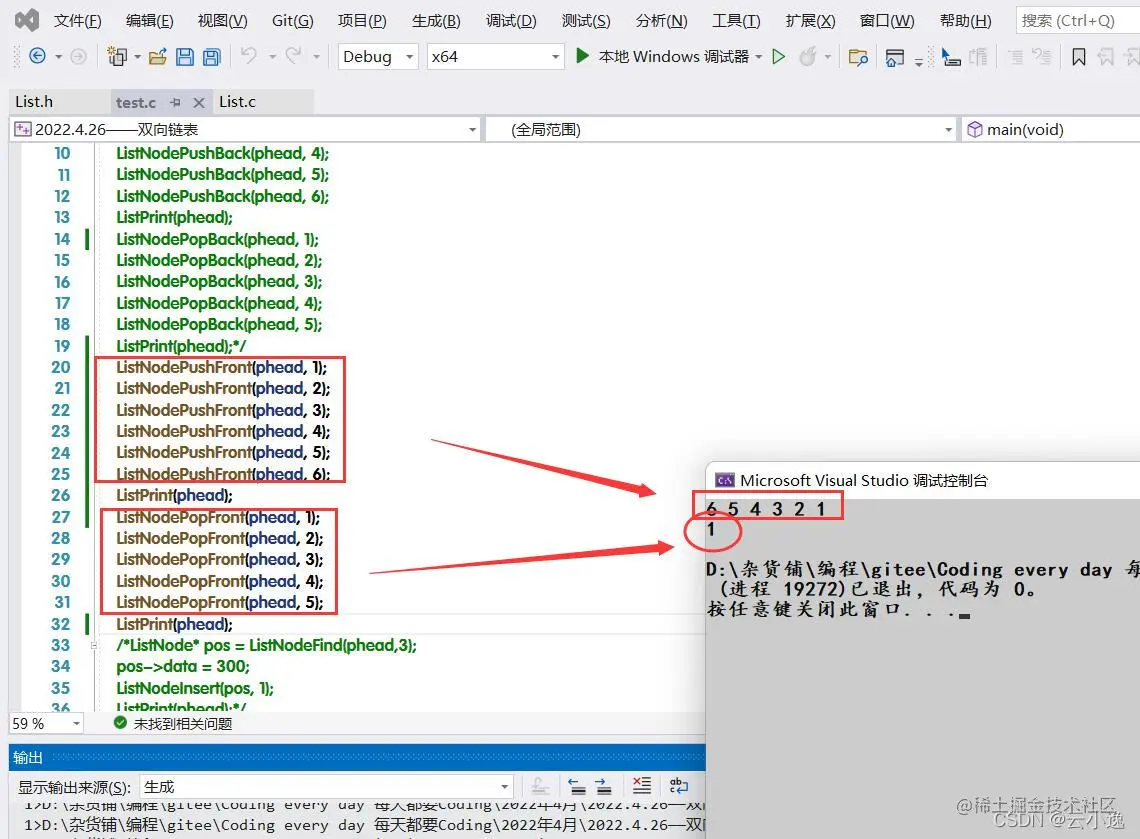This screenshot has height=839, width=1140.
Task: Click the Hot Reload flame icon
Action: point(808,56)
